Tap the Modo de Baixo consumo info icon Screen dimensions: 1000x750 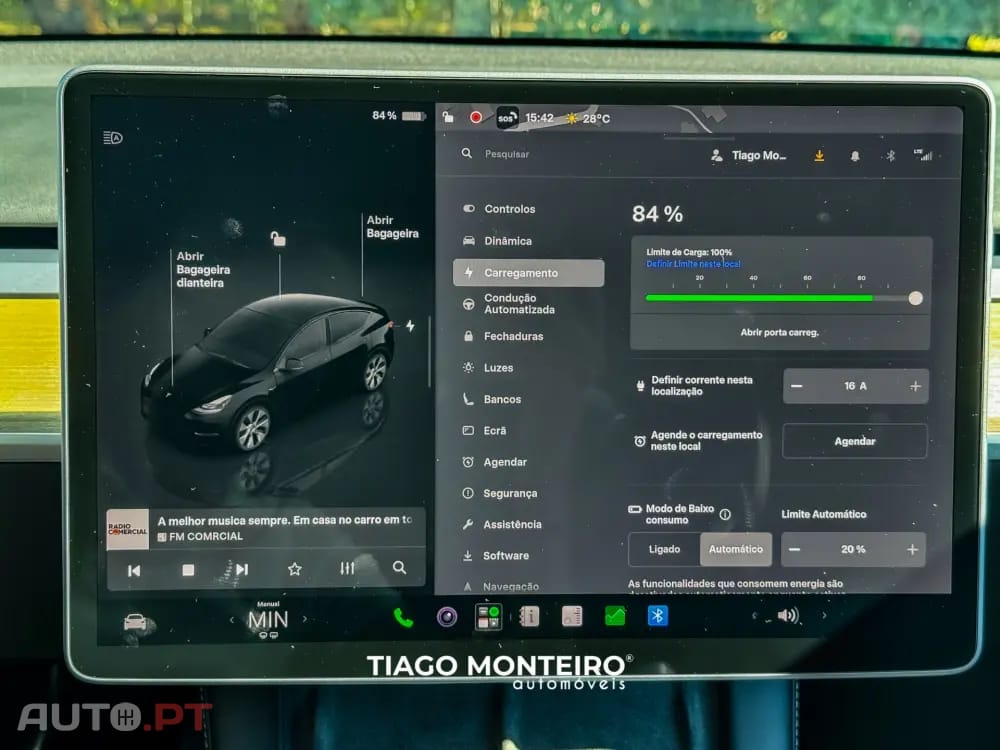(x=725, y=515)
